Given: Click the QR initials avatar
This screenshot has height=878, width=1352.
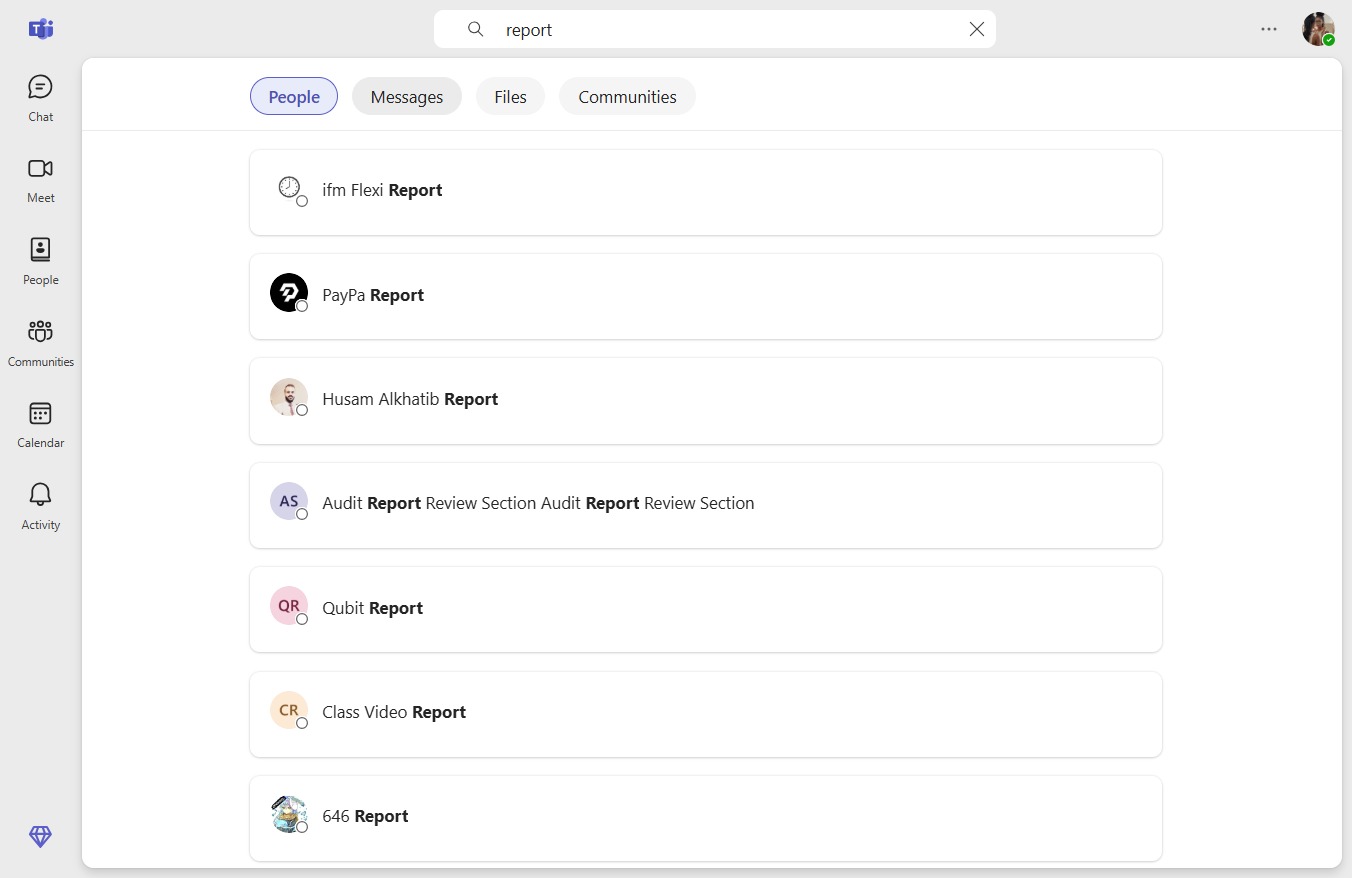Looking at the screenshot, I should coord(289,605).
